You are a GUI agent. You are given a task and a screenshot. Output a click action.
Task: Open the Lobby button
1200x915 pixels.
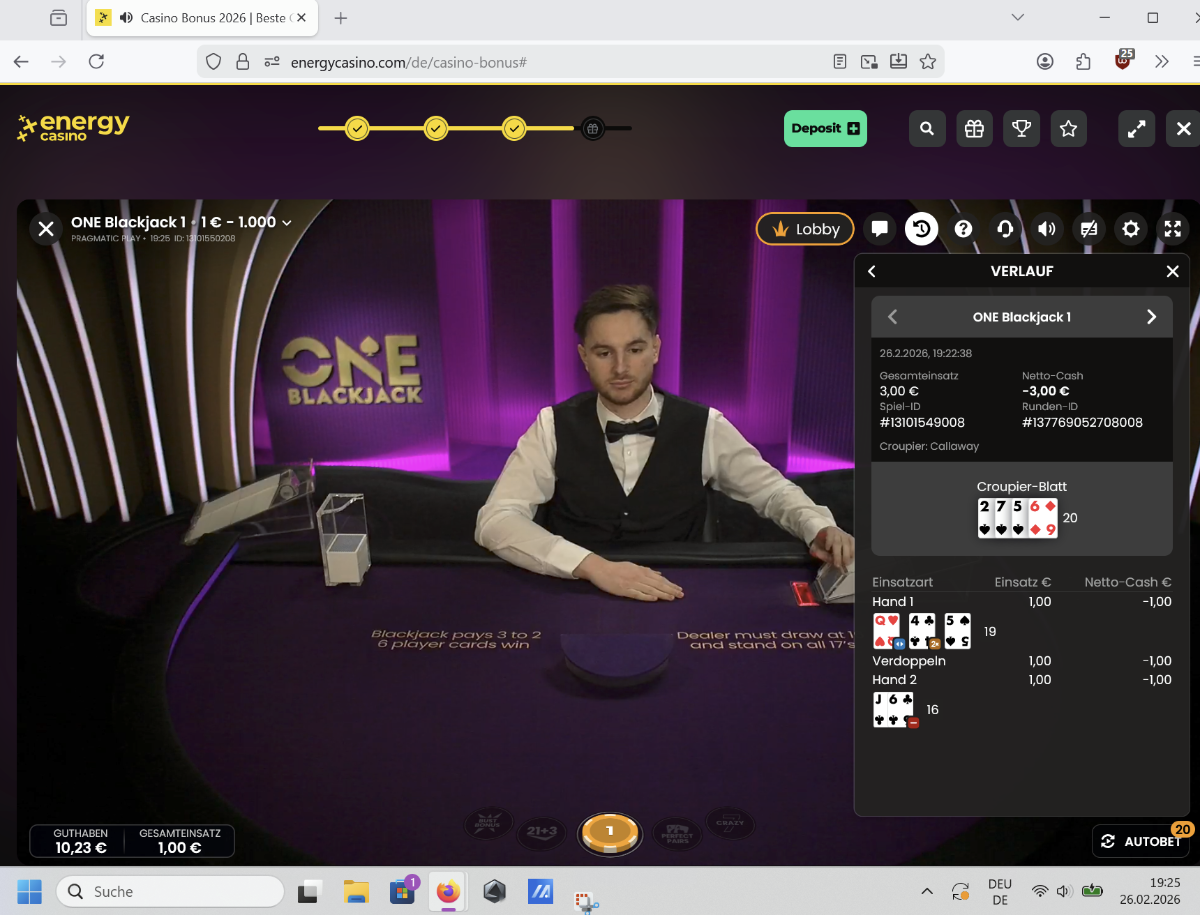click(x=805, y=229)
